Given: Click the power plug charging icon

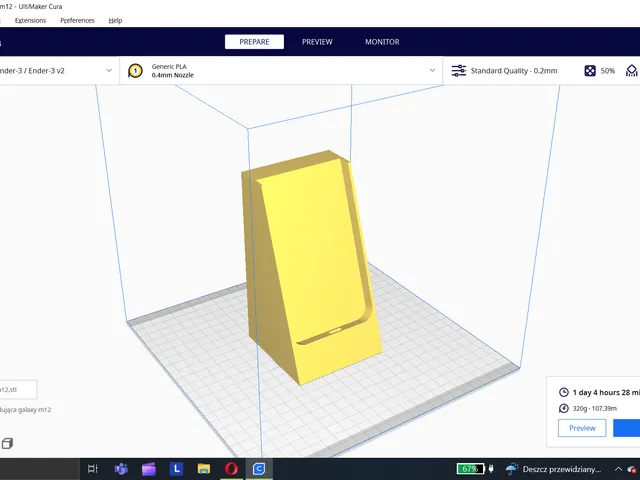Looking at the screenshot, I should click(x=491, y=469).
